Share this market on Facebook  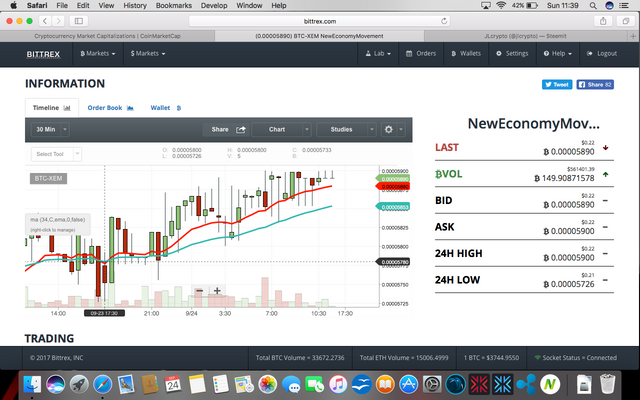(x=595, y=84)
